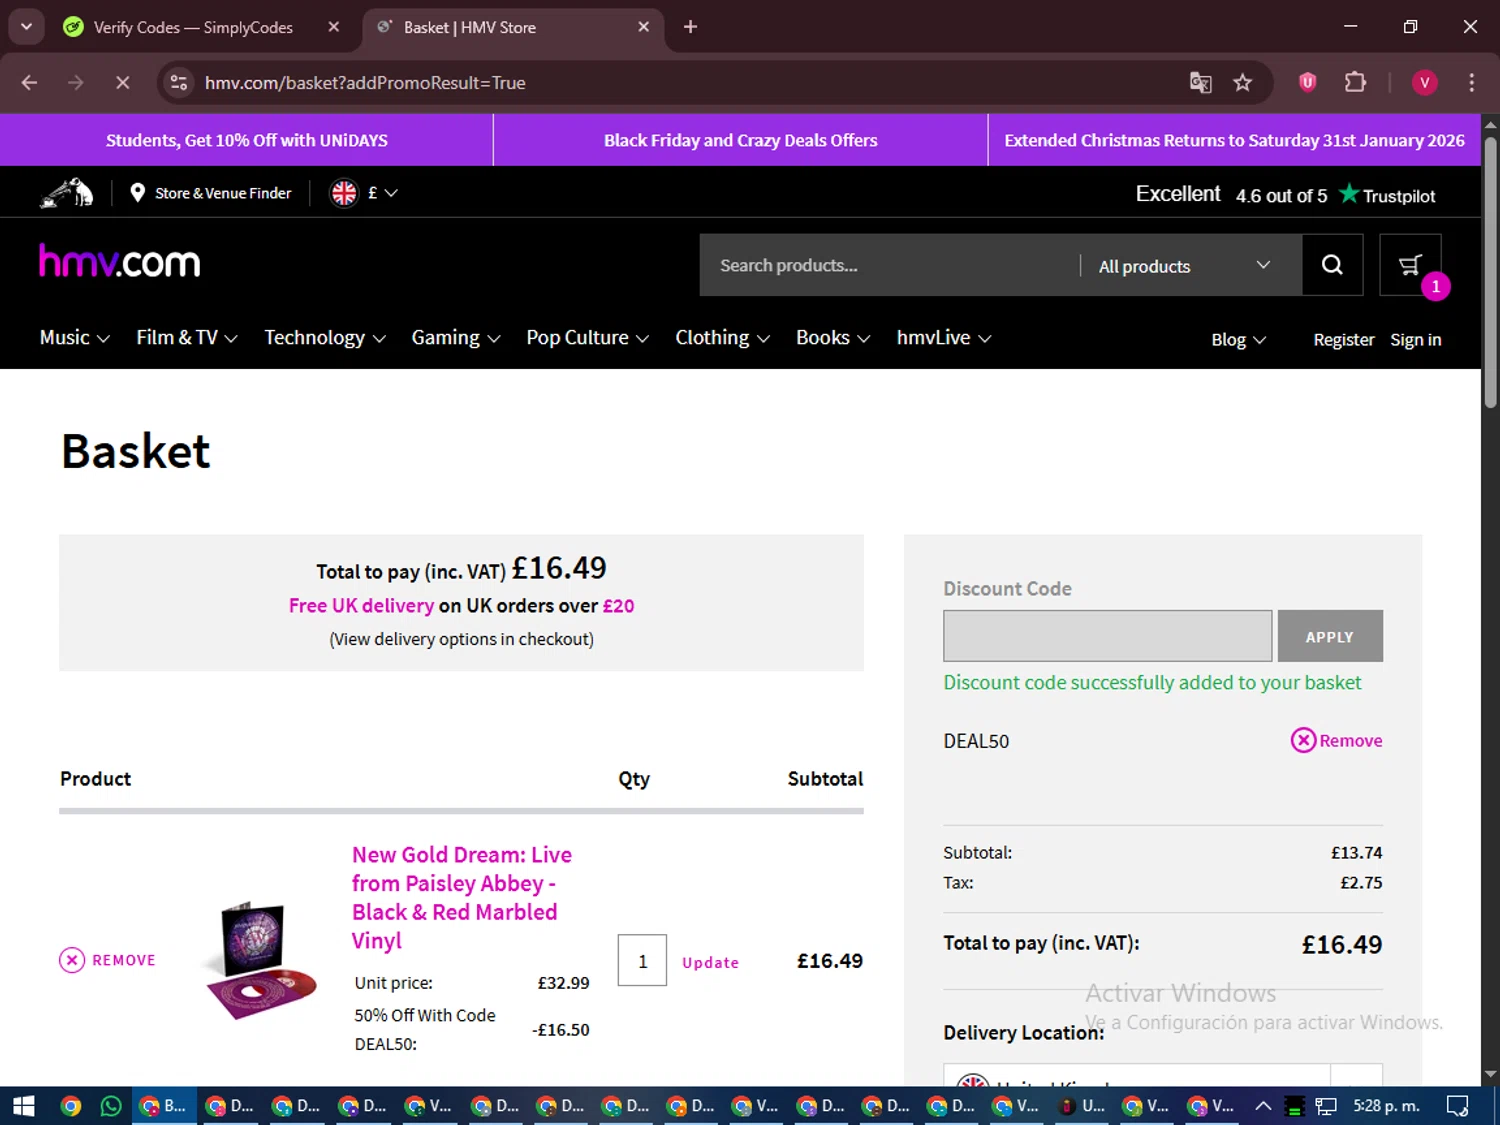The height and width of the screenshot is (1125, 1500).
Task: Open a new browser tab
Action: coord(690,27)
